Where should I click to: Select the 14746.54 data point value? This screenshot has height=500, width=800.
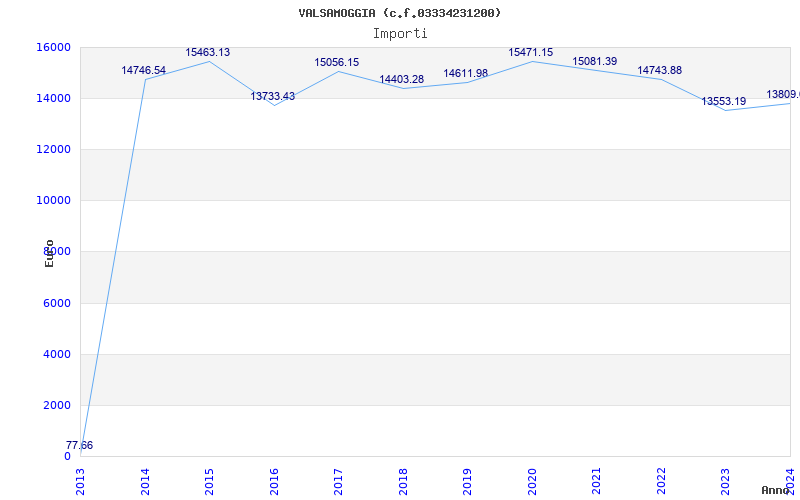[143, 70]
